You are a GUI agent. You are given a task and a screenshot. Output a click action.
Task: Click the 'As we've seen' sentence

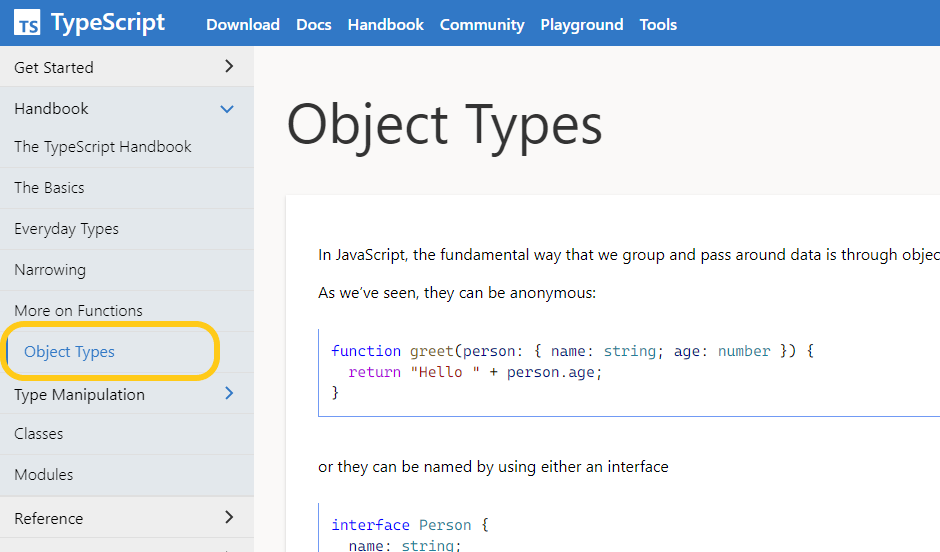tap(457, 293)
